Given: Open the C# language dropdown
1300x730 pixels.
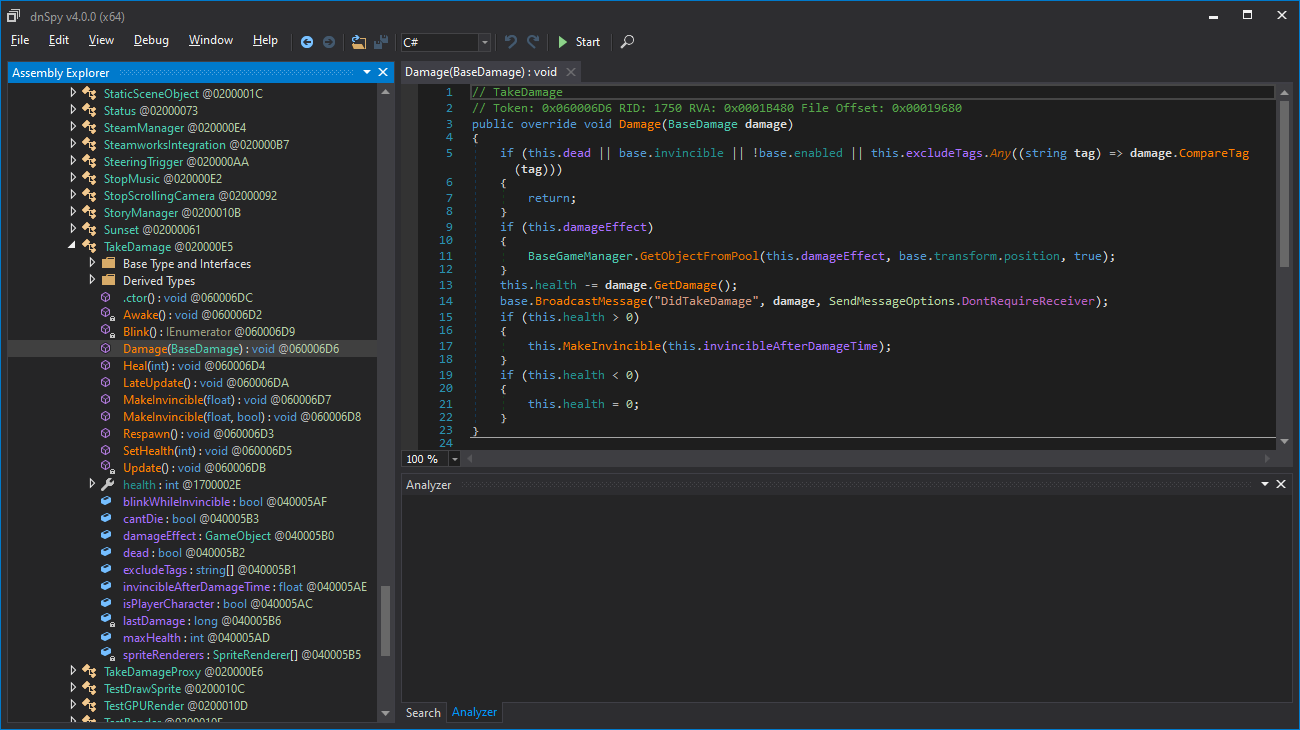Looking at the screenshot, I should 485,42.
